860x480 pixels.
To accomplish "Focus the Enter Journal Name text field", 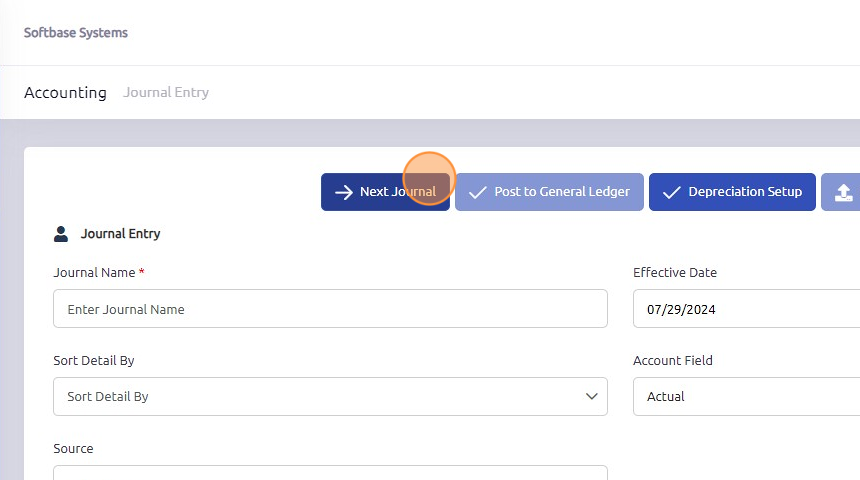I will point(330,309).
